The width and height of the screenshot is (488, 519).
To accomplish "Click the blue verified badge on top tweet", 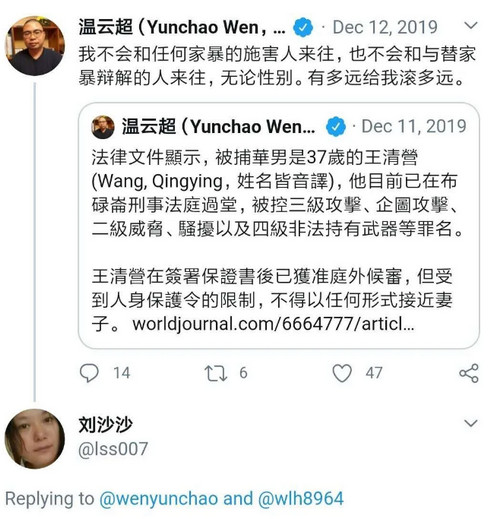I will point(303,28).
